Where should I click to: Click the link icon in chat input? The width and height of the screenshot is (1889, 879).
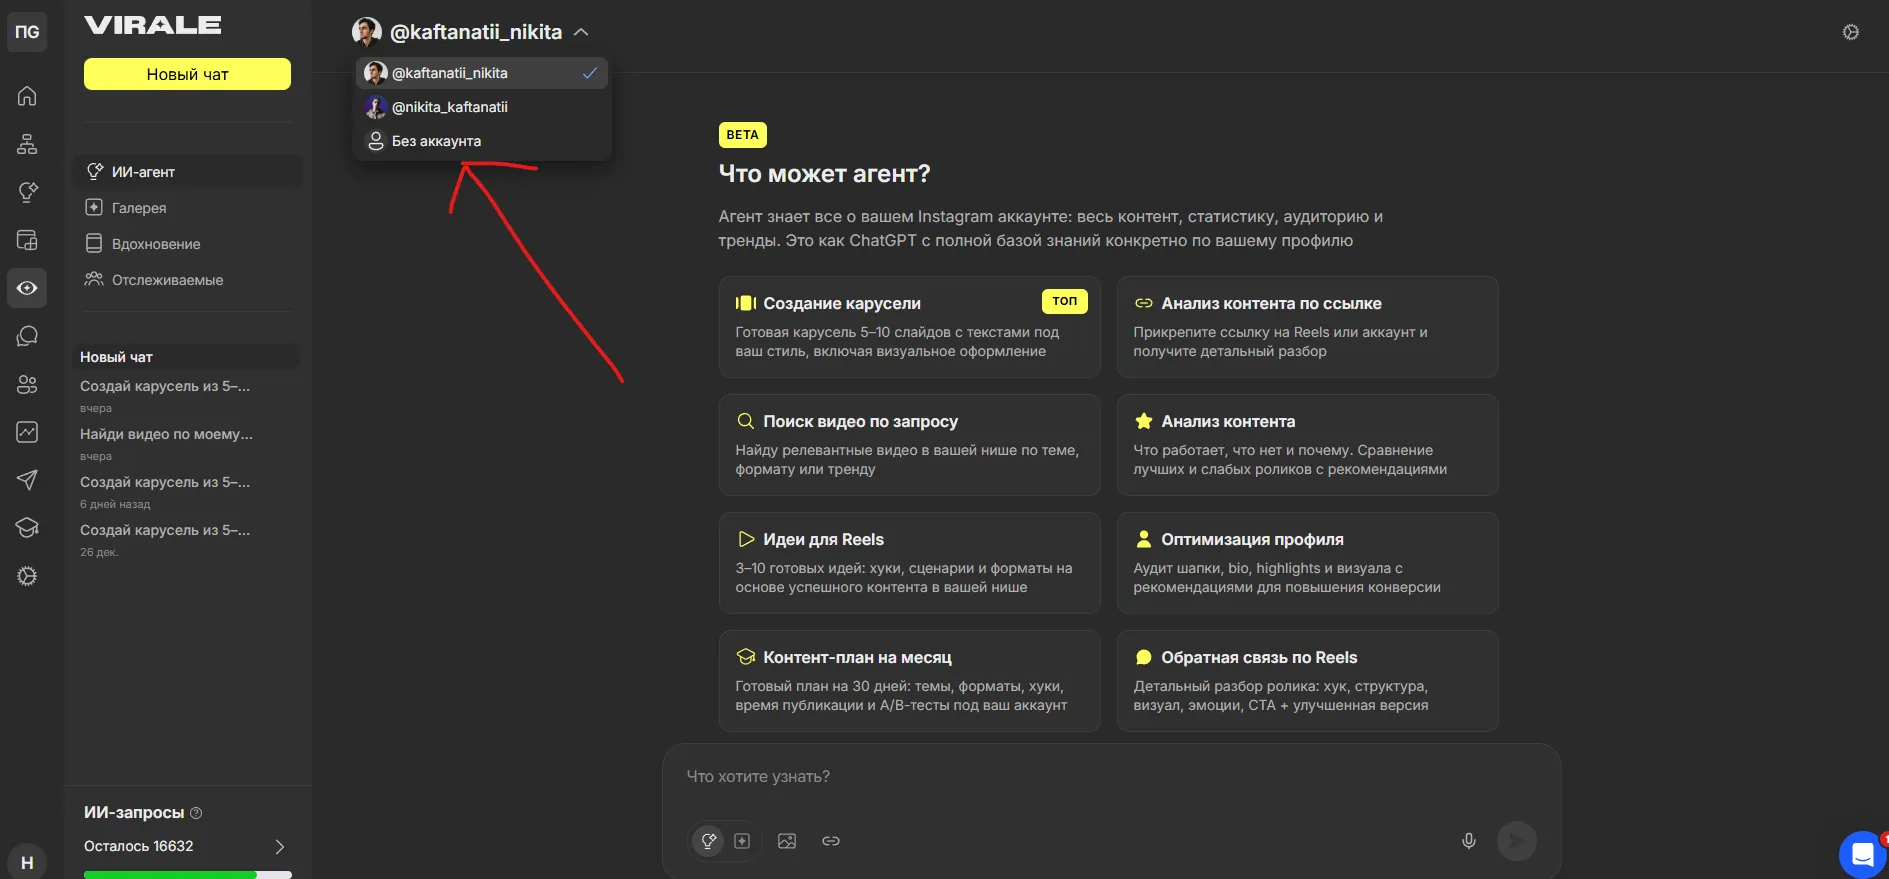(831, 841)
